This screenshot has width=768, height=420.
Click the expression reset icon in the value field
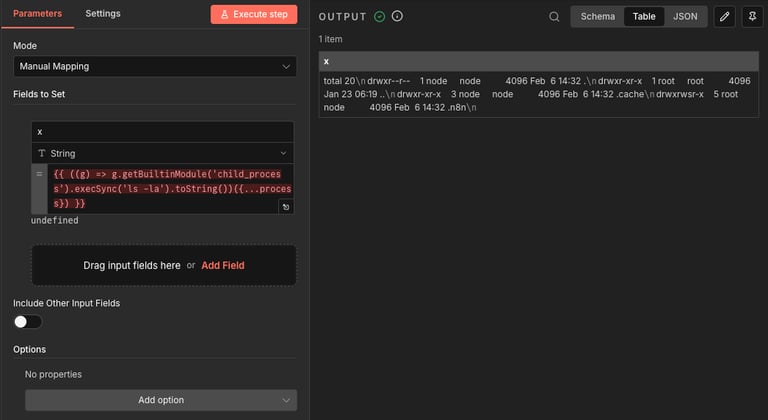[286, 207]
